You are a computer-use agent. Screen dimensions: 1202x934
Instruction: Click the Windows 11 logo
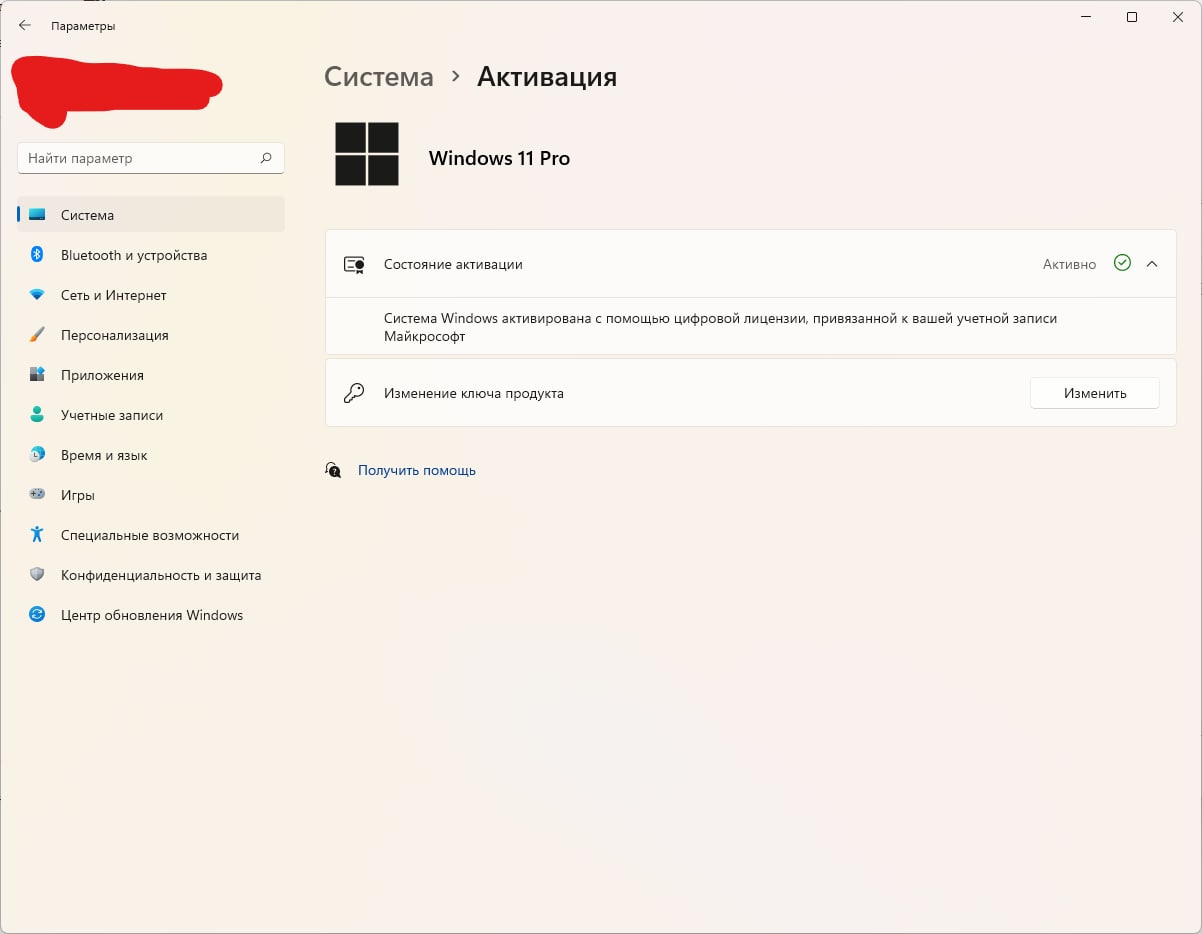pos(367,154)
